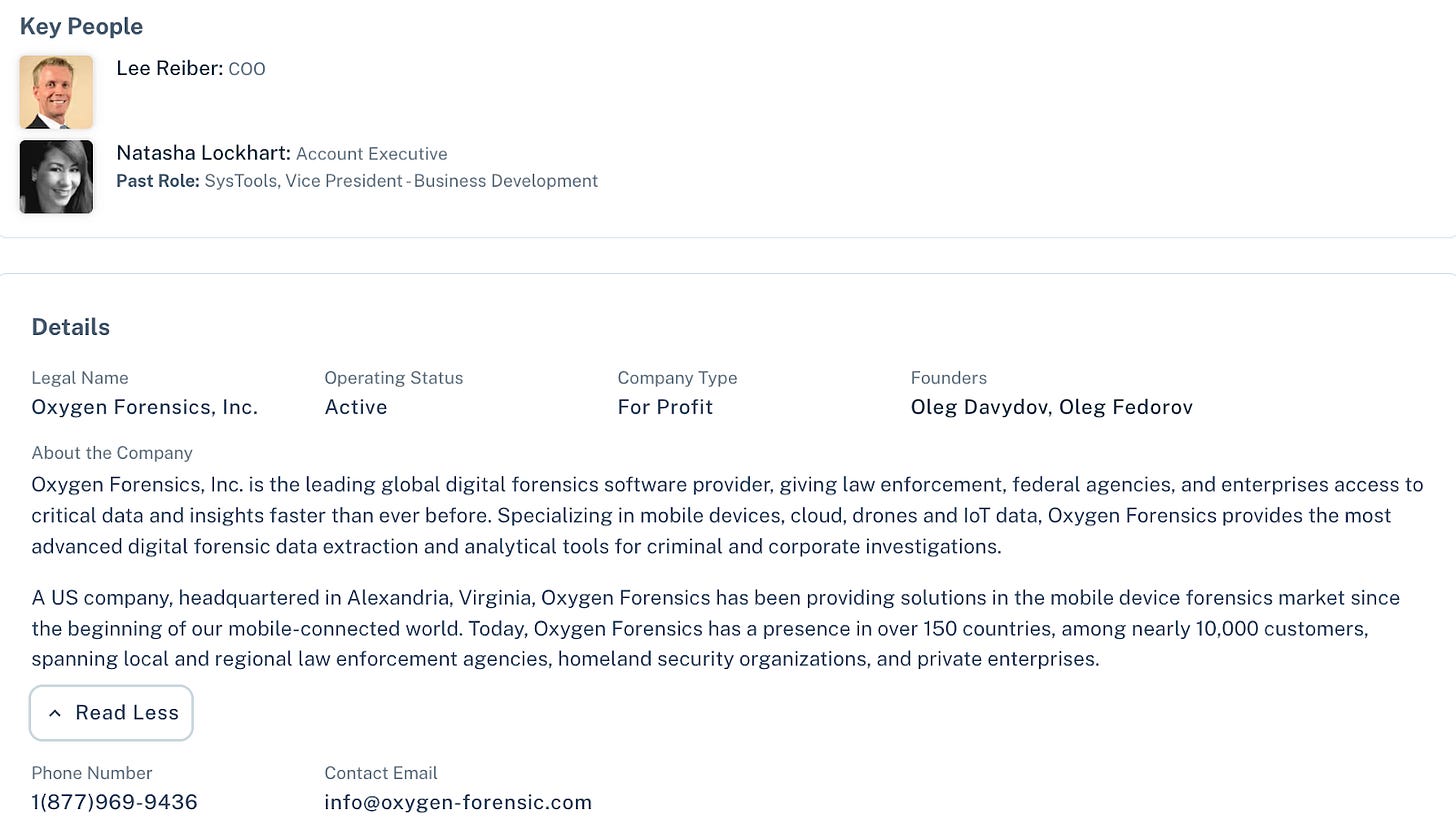Click the Legal Name field label
The height and width of the screenshot is (833, 1456).
click(80, 378)
